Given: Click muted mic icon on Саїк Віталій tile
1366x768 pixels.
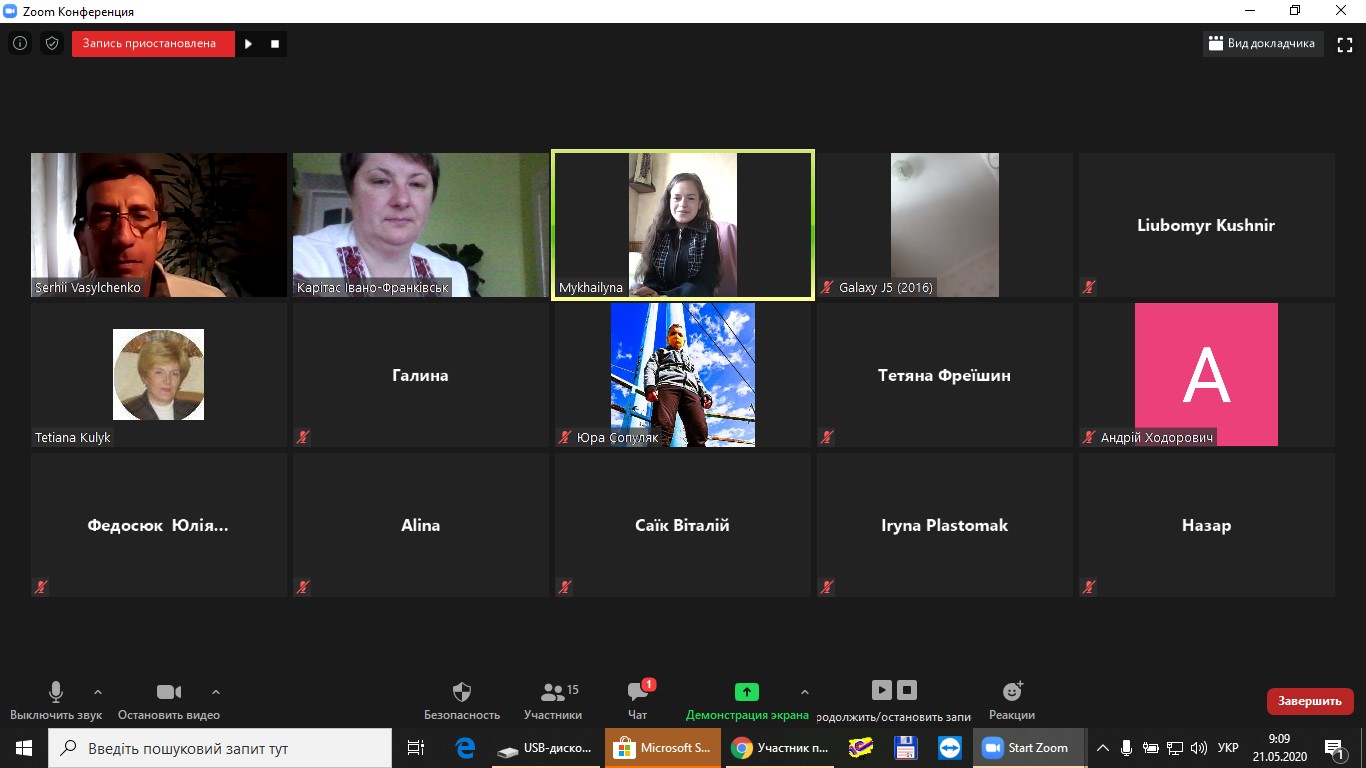Looking at the screenshot, I should pos(565,587).
